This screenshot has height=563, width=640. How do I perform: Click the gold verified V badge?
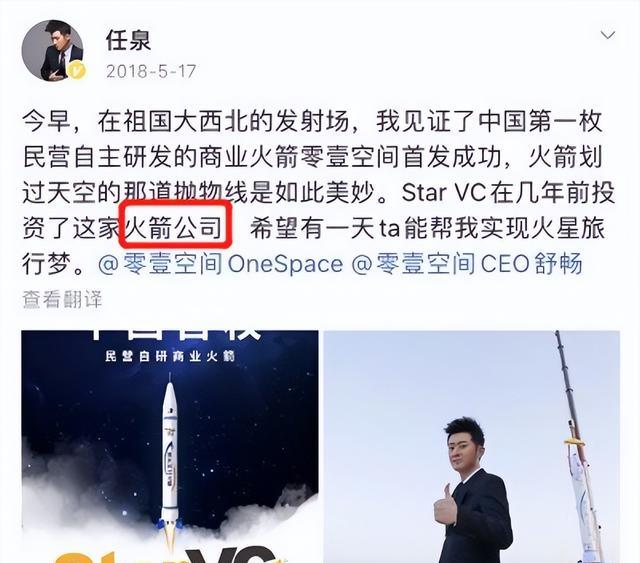[76, 71]
